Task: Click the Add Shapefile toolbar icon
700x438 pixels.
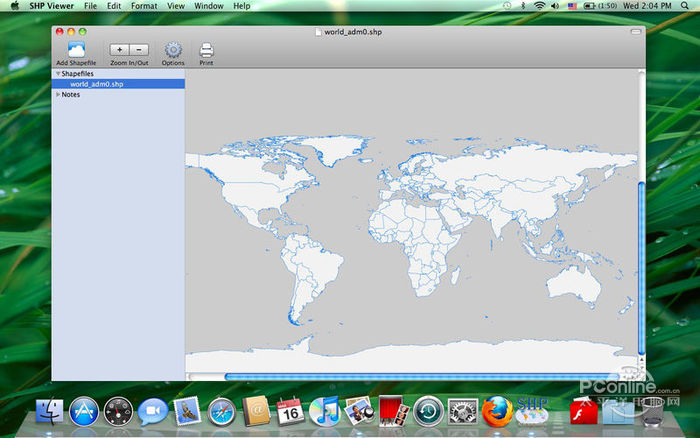Action: tap(76, 50)
